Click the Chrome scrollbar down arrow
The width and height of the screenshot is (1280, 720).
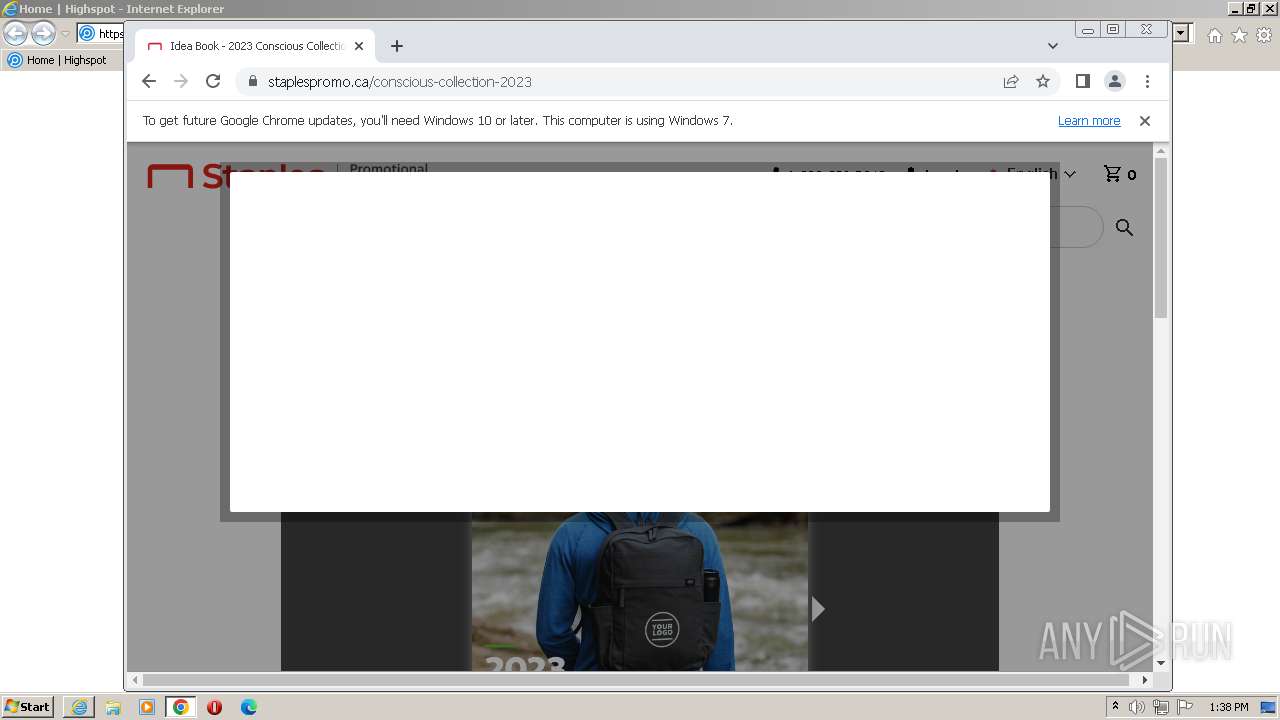[1160, 663]
